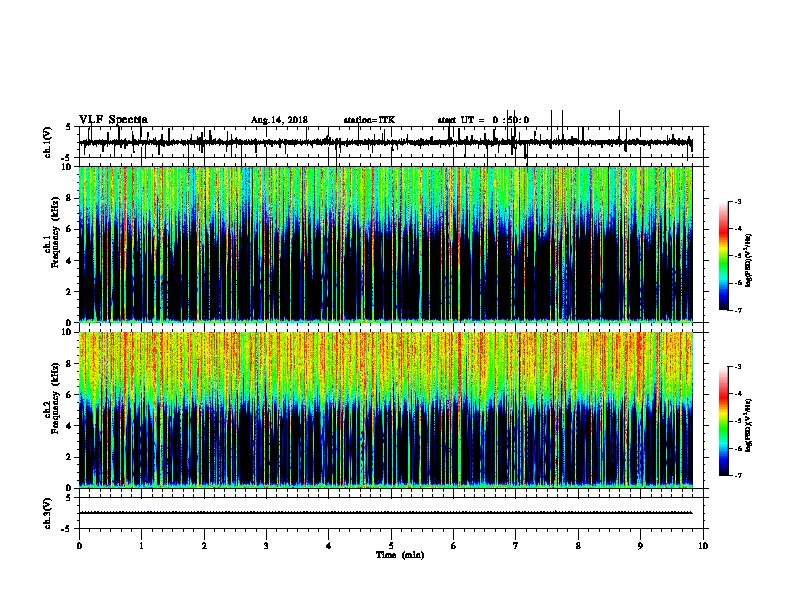Click inside the ch.2 spectrogram panel
This screenshot has height=612, width=792.
point(386,410)
